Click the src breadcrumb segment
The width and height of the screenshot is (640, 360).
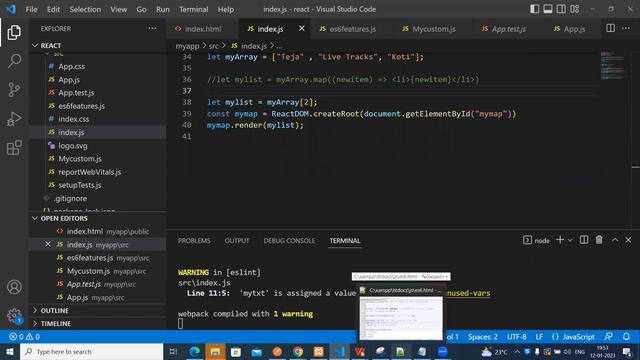[x=213, y=46]
